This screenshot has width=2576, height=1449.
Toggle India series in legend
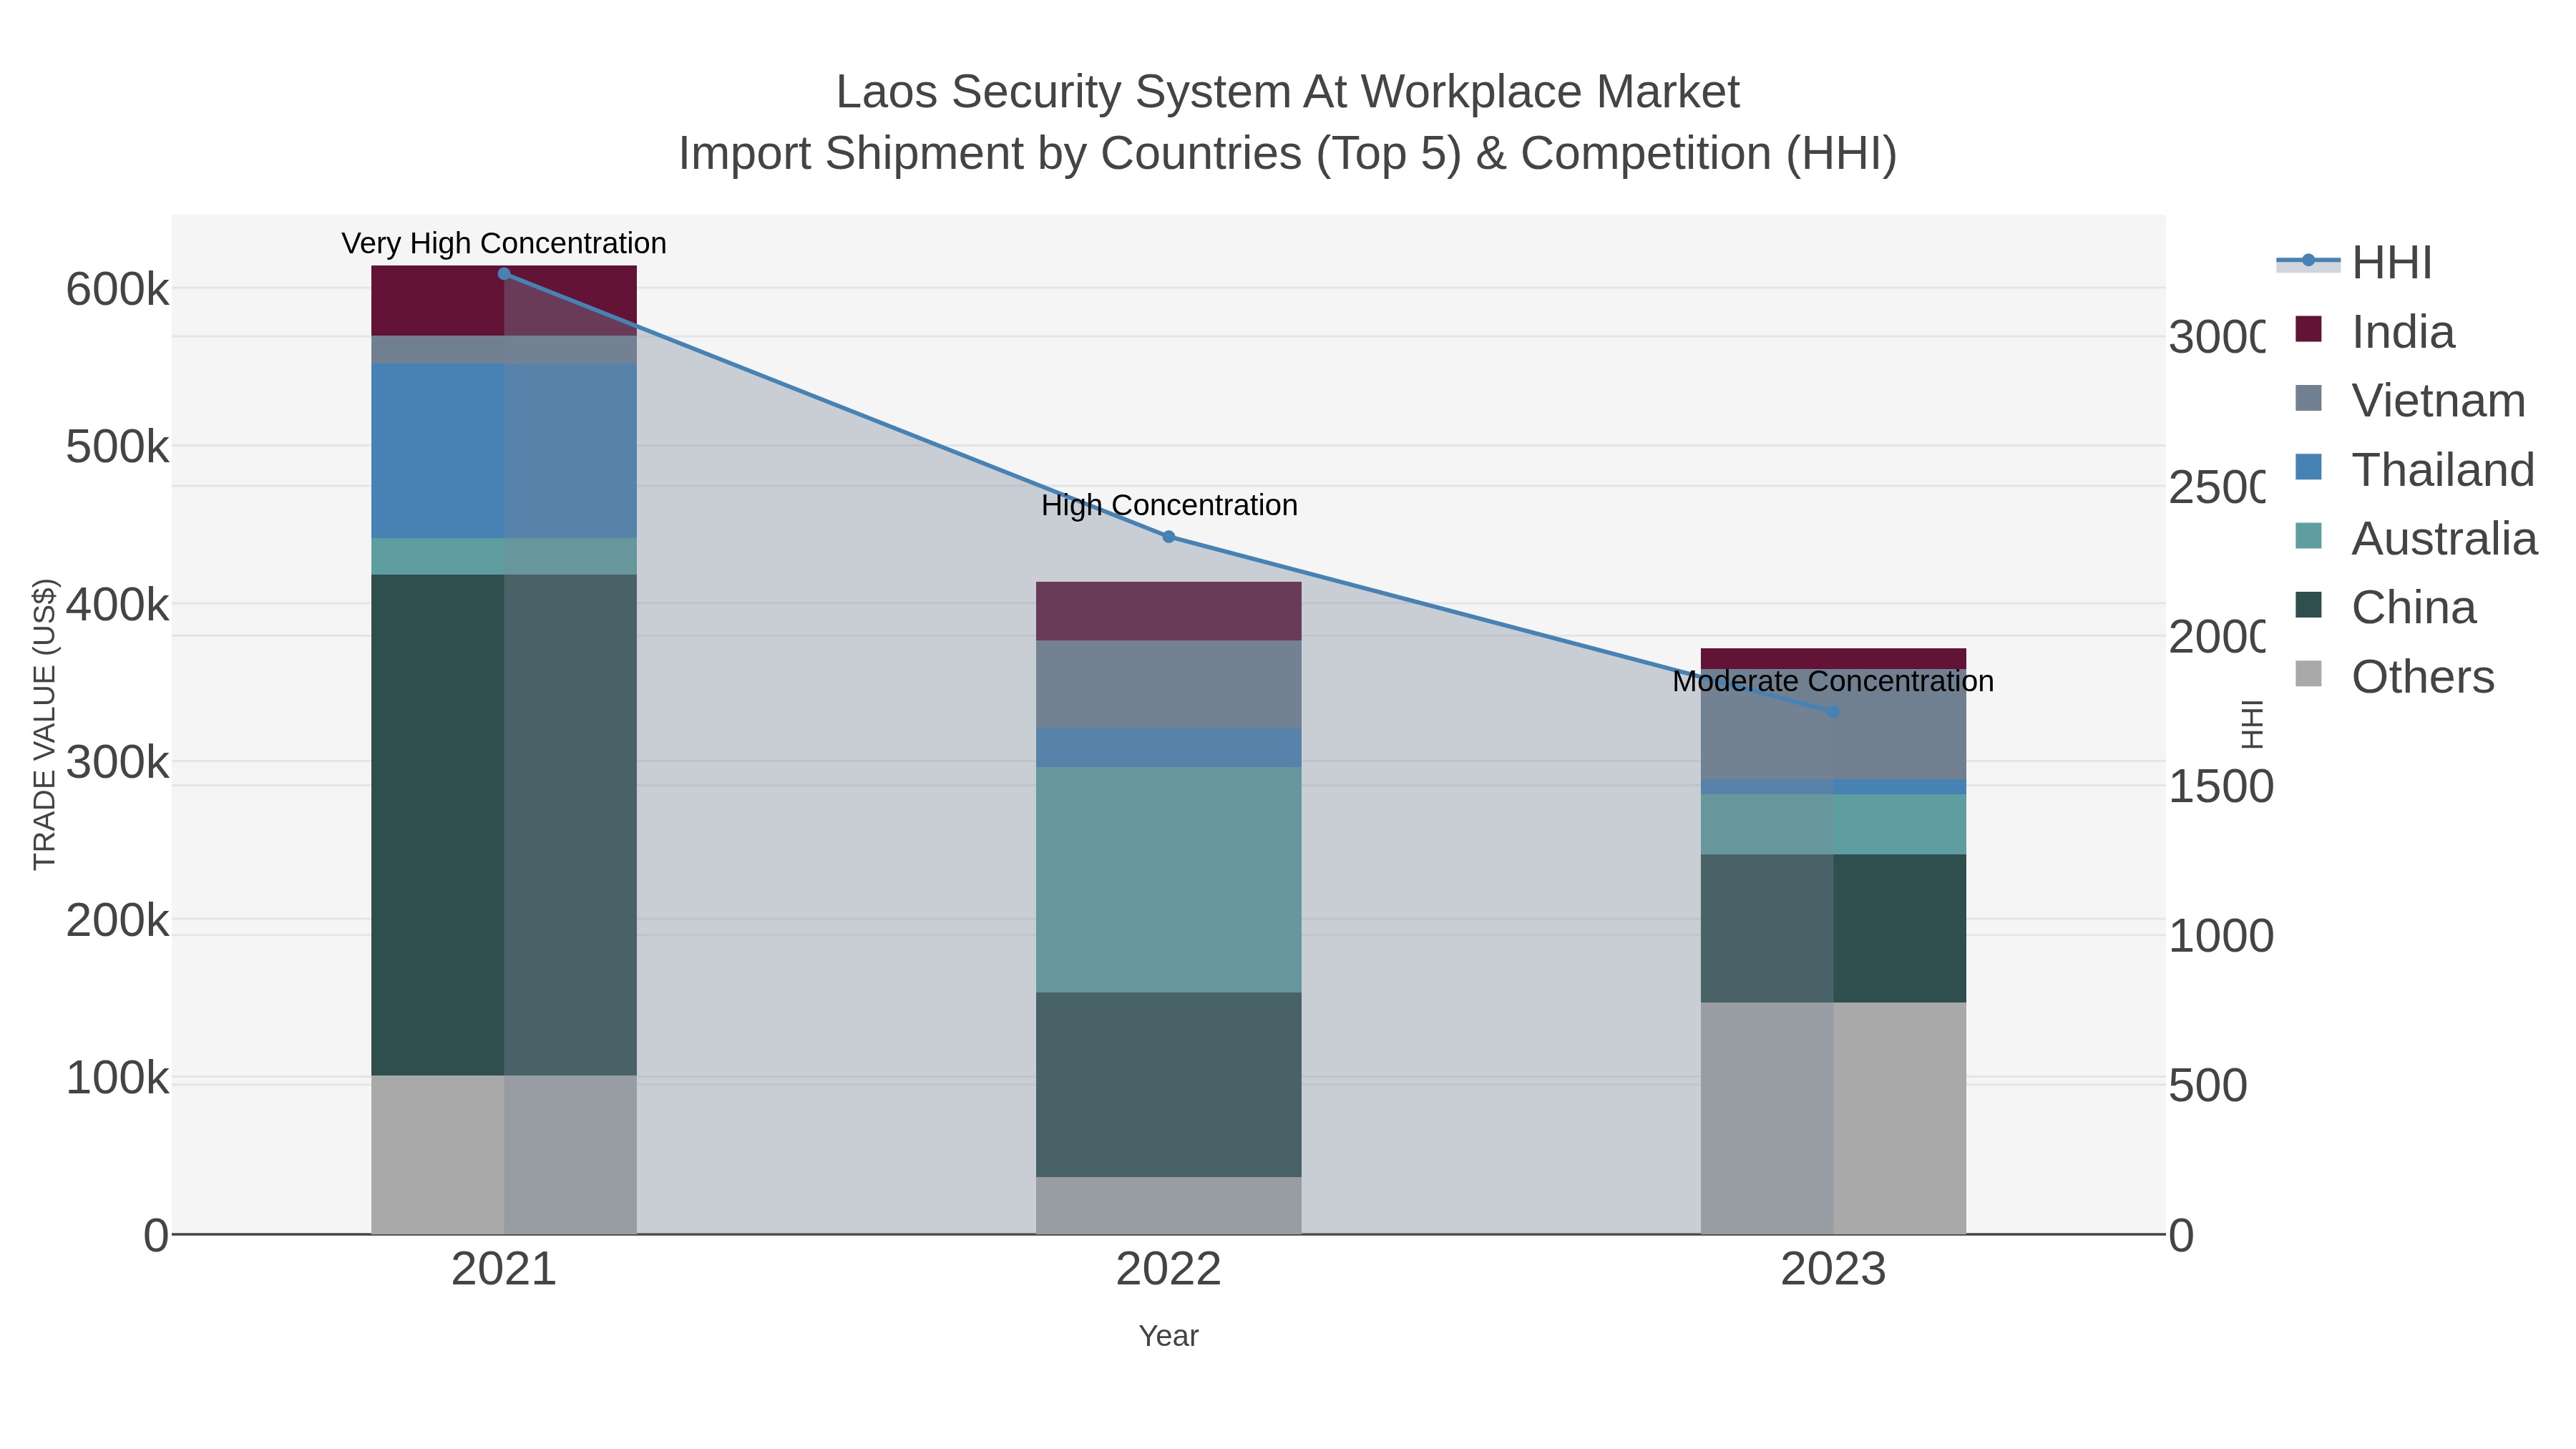coord(2375,331)
